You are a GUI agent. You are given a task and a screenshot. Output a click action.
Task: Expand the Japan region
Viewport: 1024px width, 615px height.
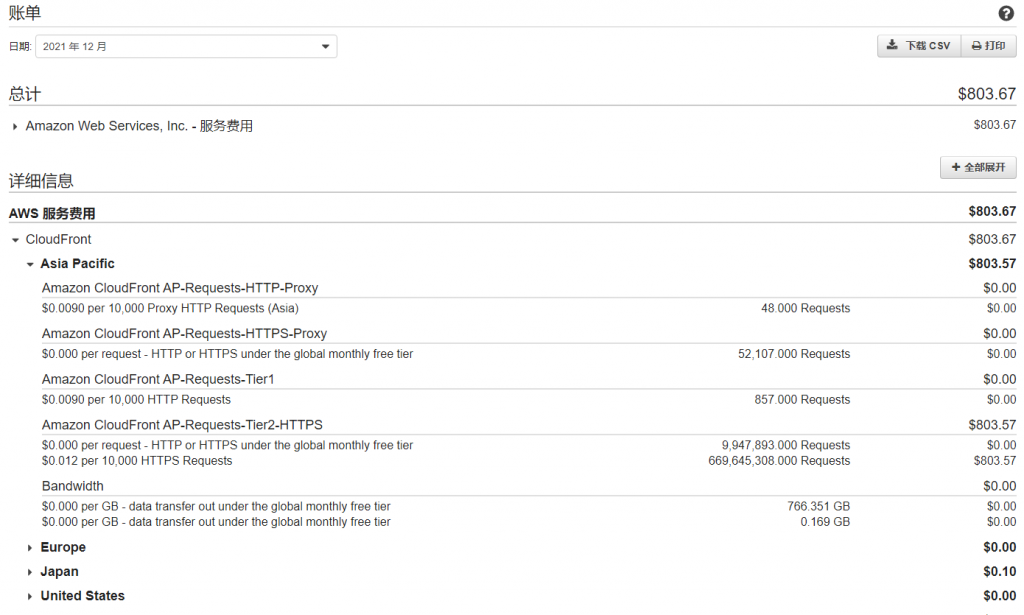click(x=29, y=572)
